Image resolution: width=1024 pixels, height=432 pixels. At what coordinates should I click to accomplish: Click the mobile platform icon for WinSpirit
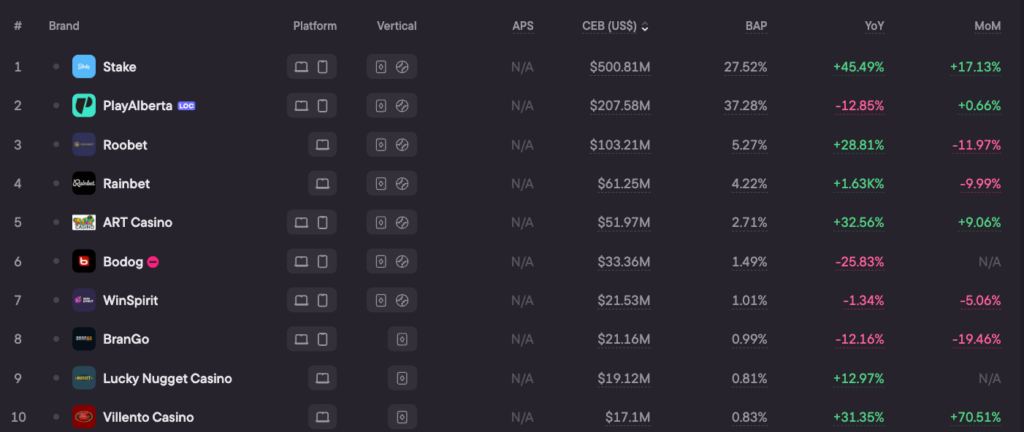(x=322, y=300)
